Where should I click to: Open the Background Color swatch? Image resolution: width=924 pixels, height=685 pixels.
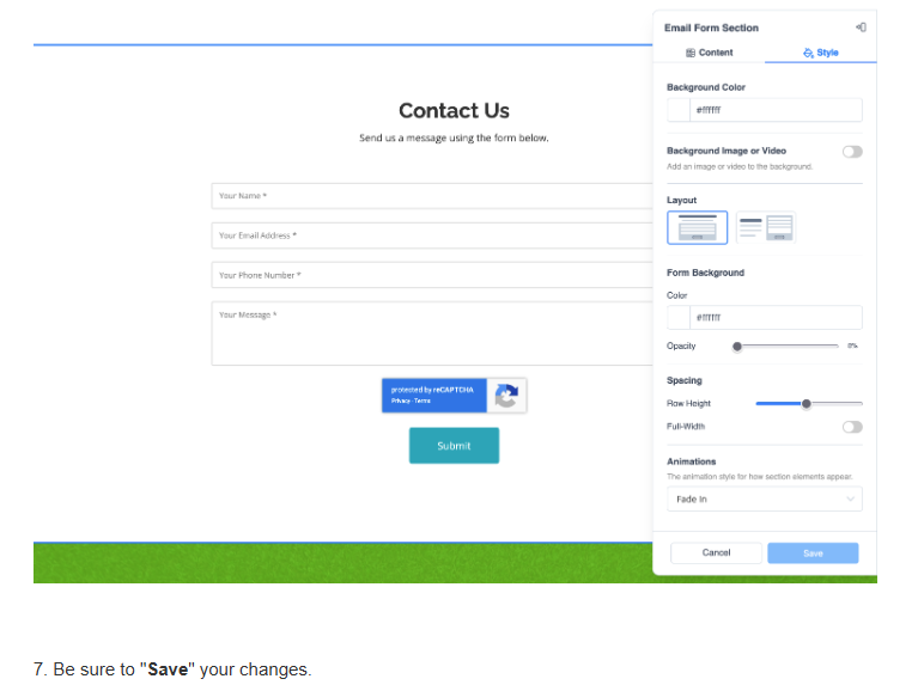coord(678,110)
